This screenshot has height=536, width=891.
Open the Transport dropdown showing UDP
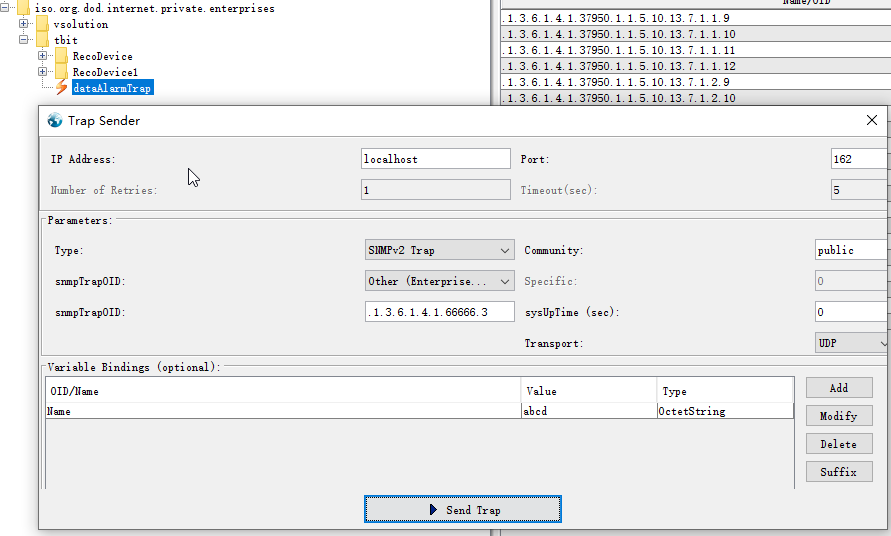pyautogui.click(x=851, y=343)
